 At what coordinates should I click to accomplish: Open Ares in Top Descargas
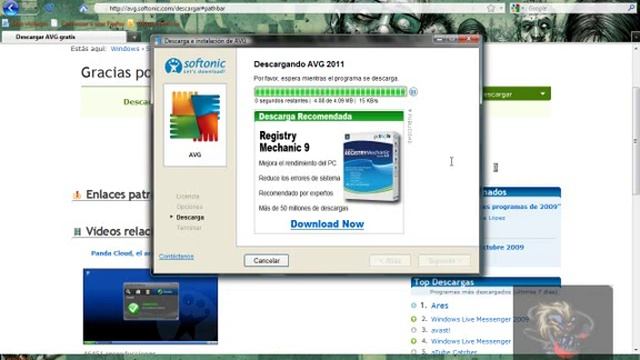440,305
